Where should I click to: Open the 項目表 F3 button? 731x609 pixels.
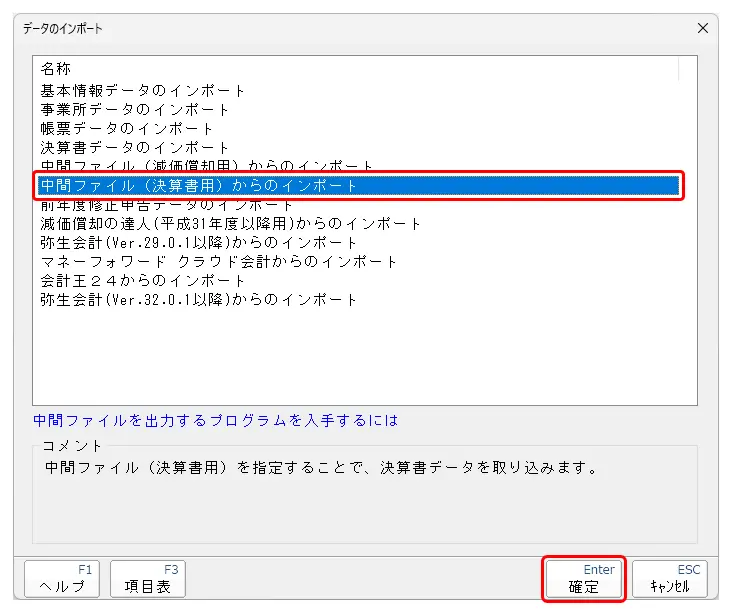coord(147,580)
